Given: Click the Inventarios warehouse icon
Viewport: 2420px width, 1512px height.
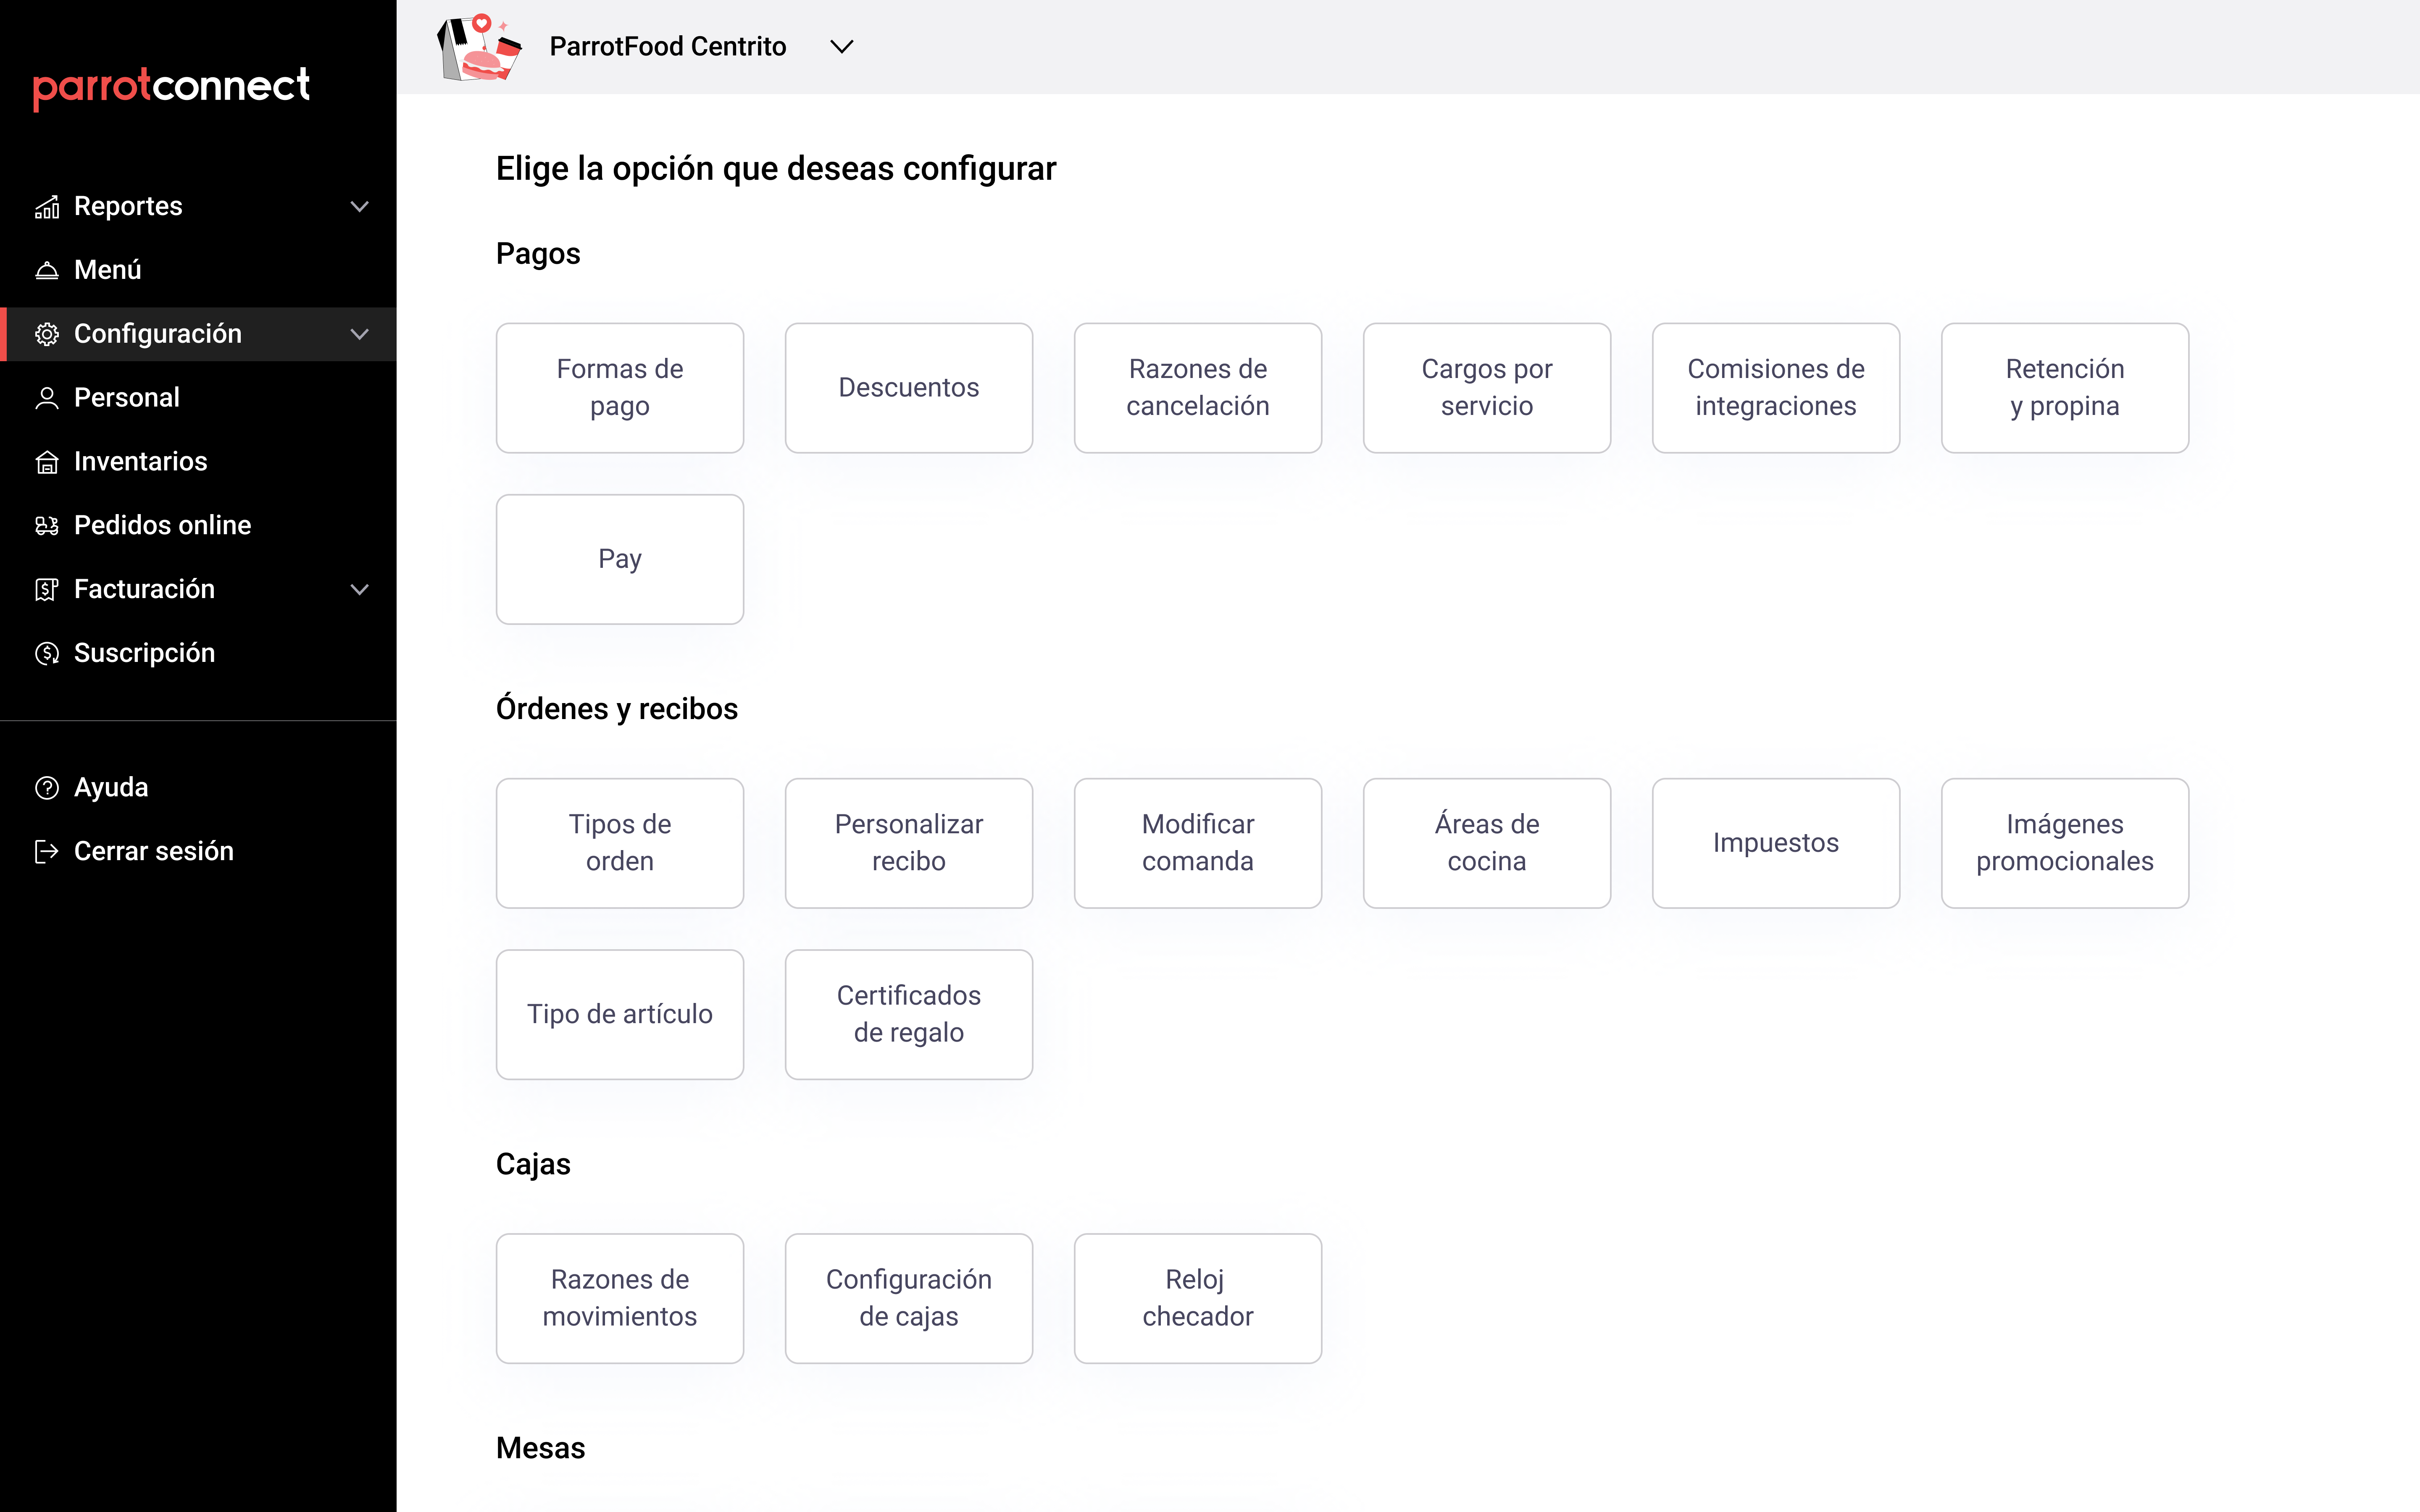Looking at the screenshot, I should pyautogui.click(x=47, y=462).
